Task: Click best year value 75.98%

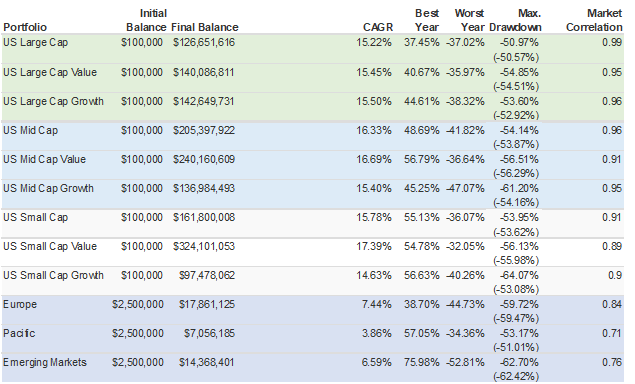Action: point(422,362)
